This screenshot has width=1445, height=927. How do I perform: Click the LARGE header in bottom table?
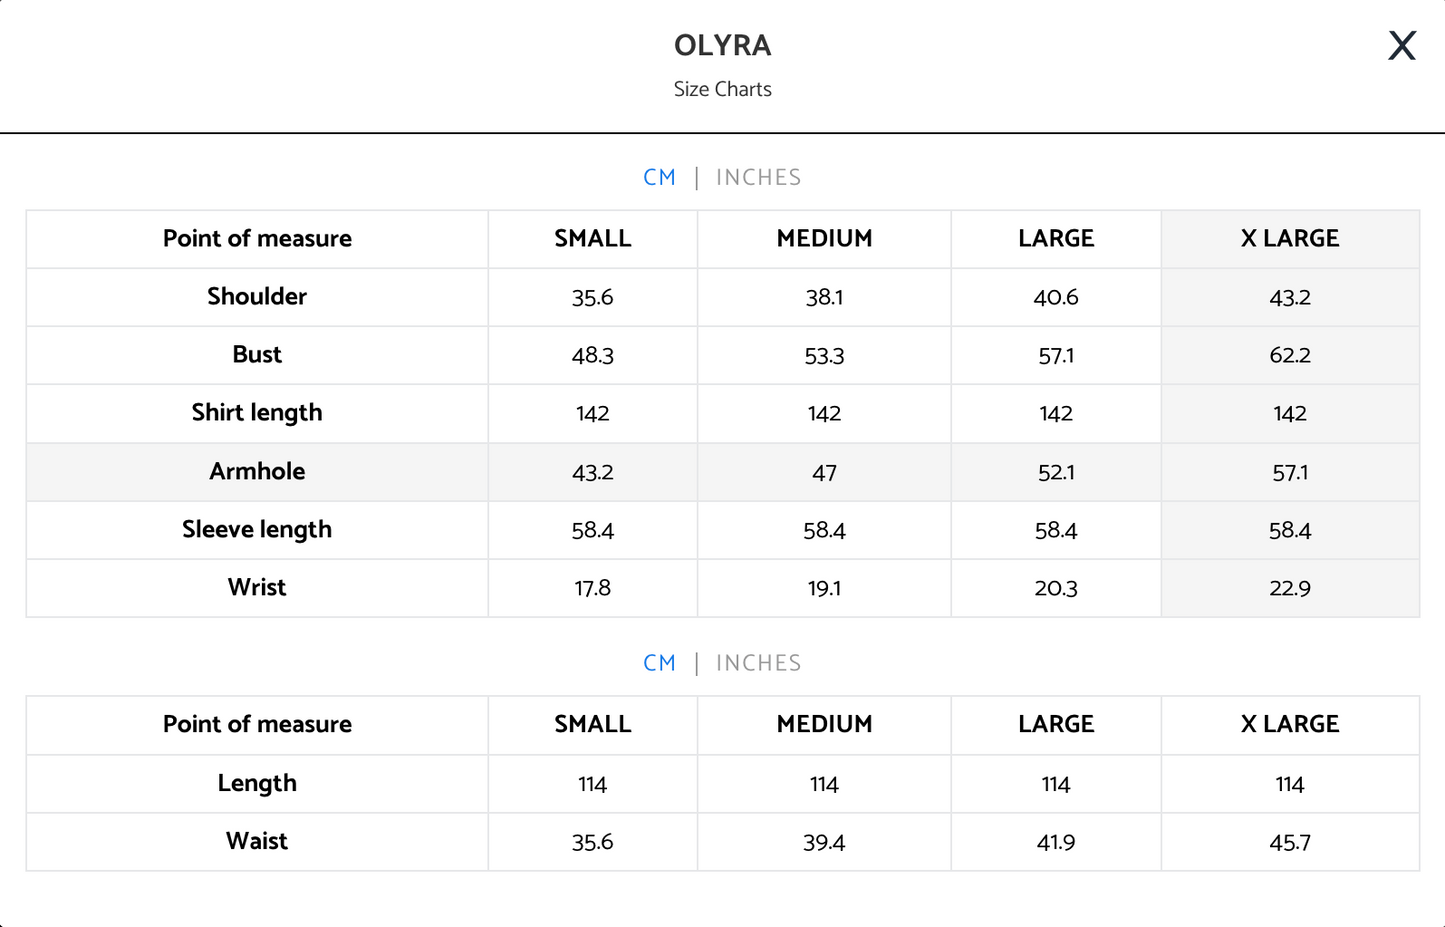pos(1056,725)
